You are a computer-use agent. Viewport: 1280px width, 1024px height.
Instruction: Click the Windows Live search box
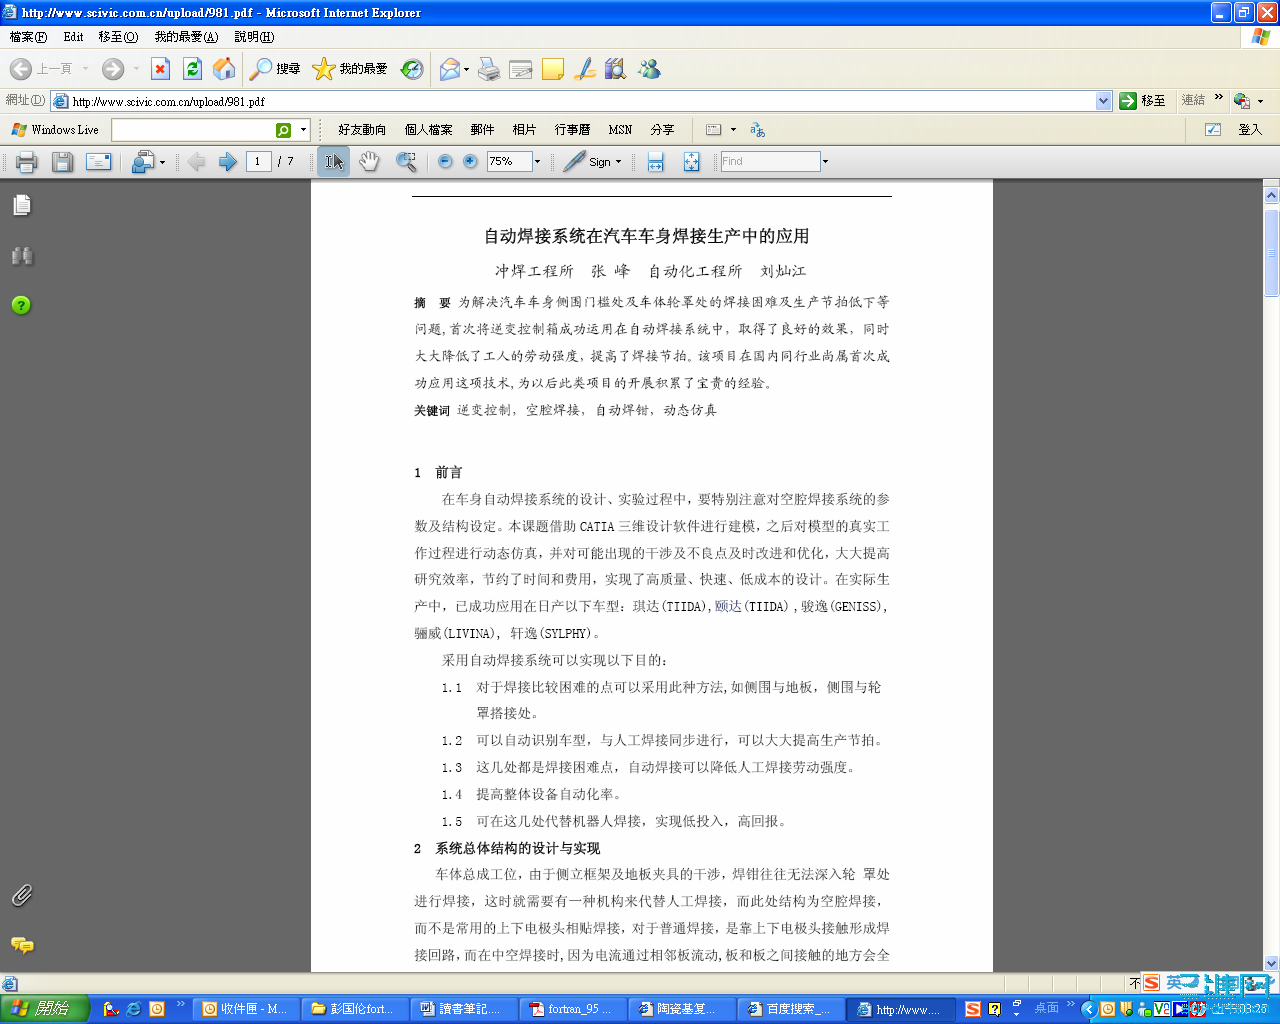pos(193,130)
